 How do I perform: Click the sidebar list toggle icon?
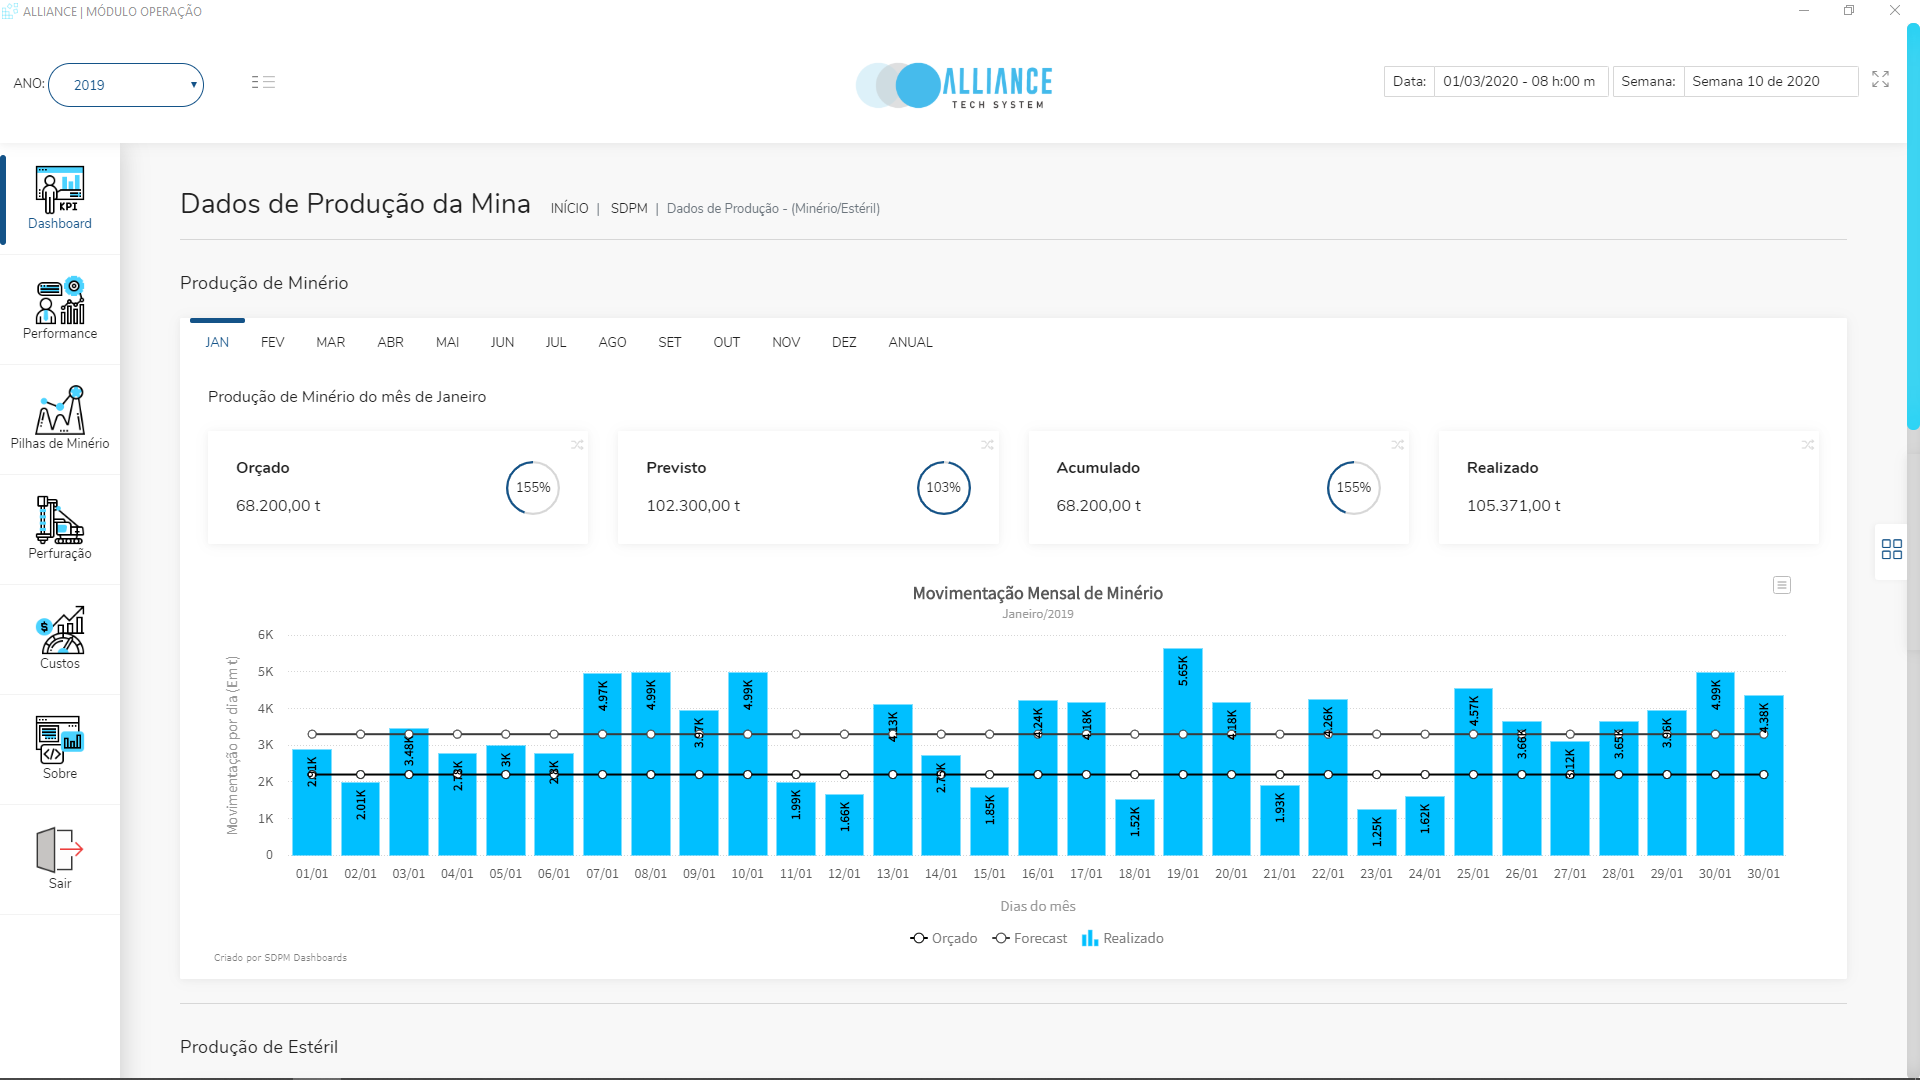click(x=263, y=82)
